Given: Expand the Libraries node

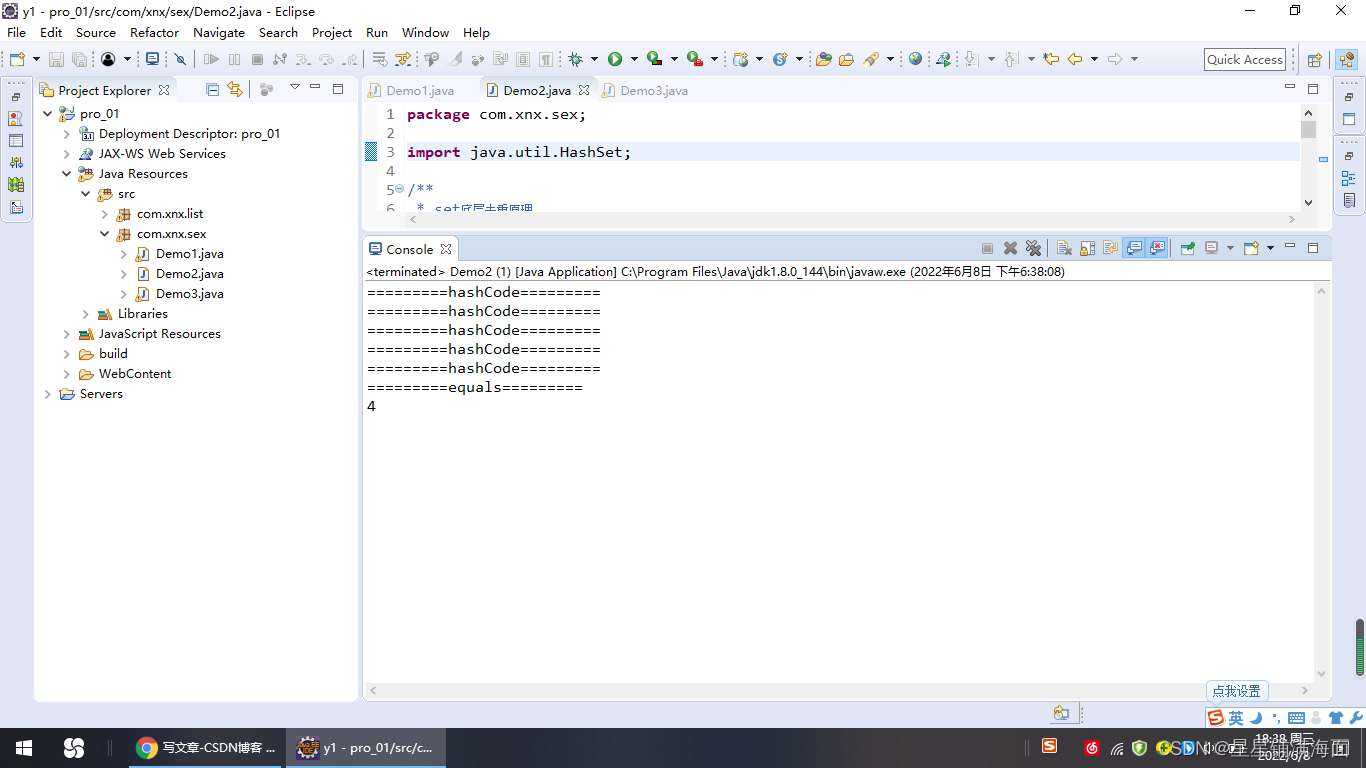Looking at the screenshot, I should 85,314.
